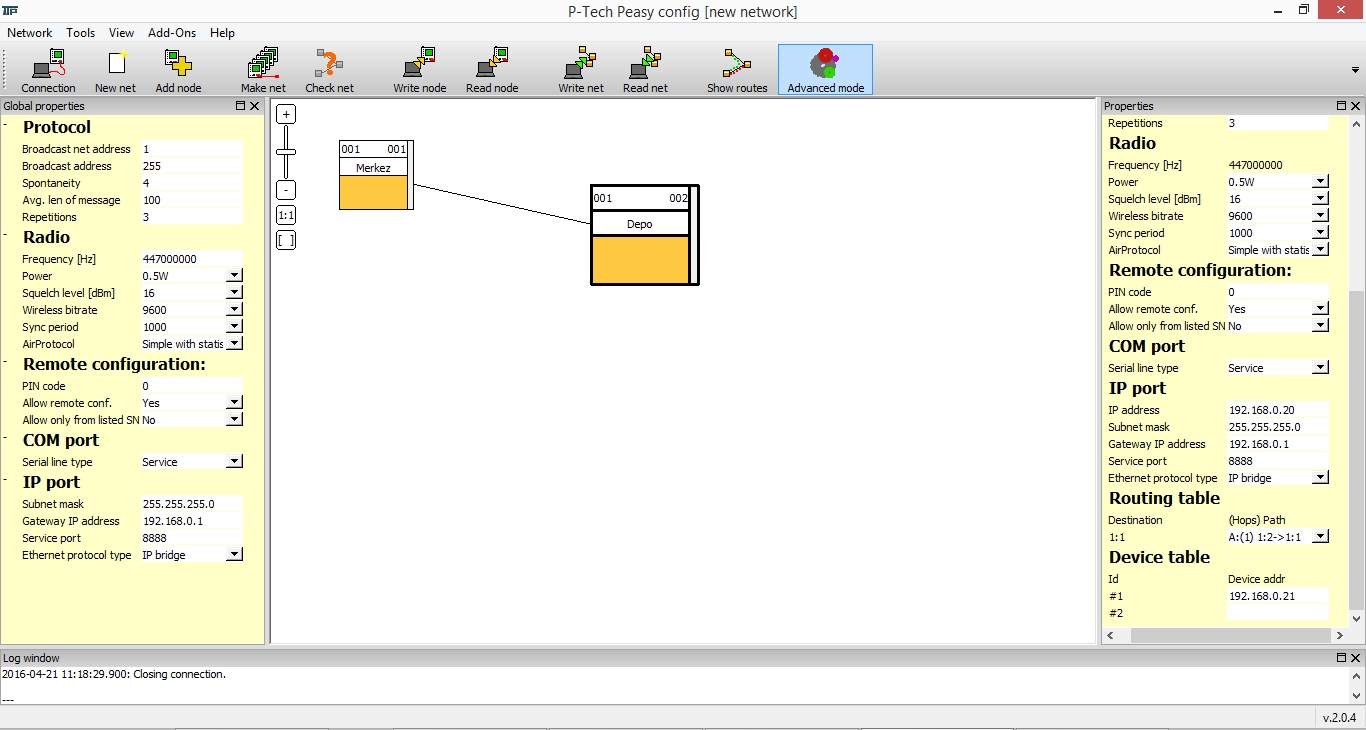
Task: Collapse the COM port section in Global properties
Action: point(5,440)
